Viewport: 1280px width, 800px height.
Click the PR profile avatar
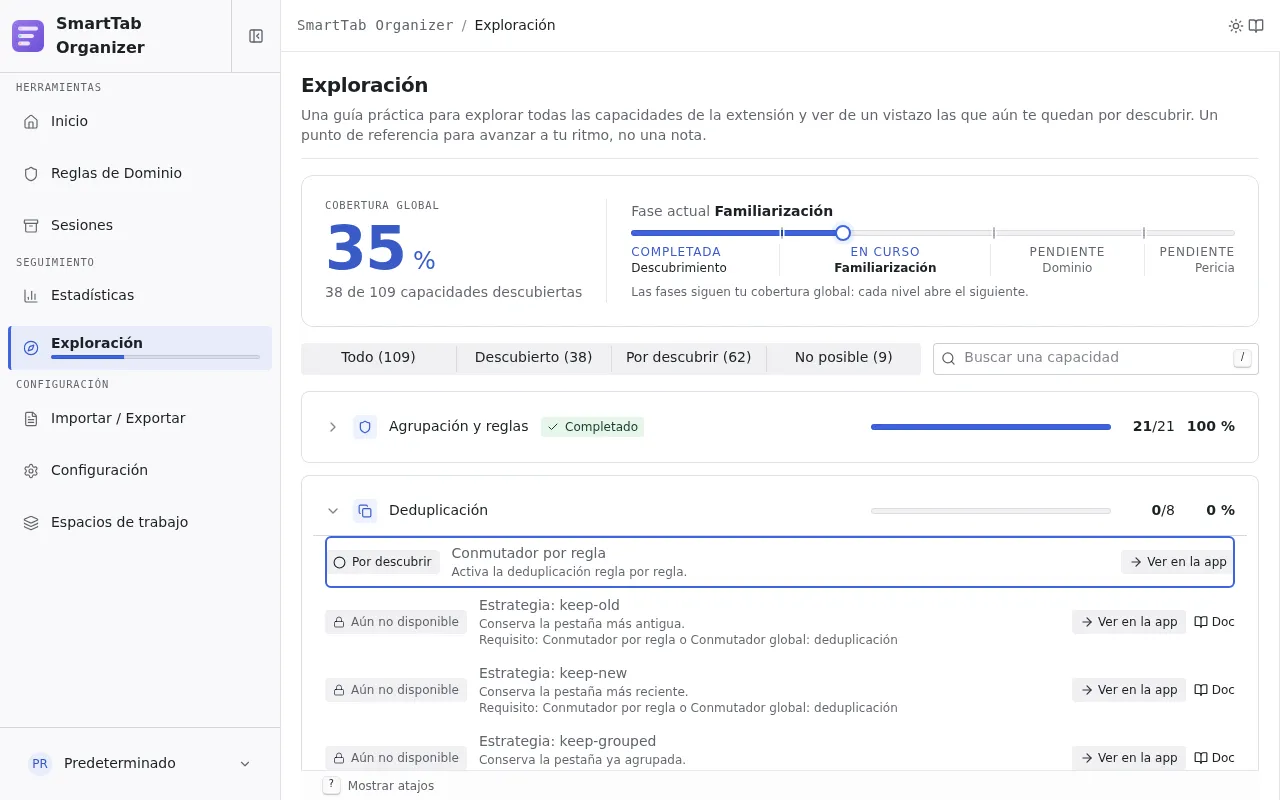pyautogui.click(x=40, y=763)
